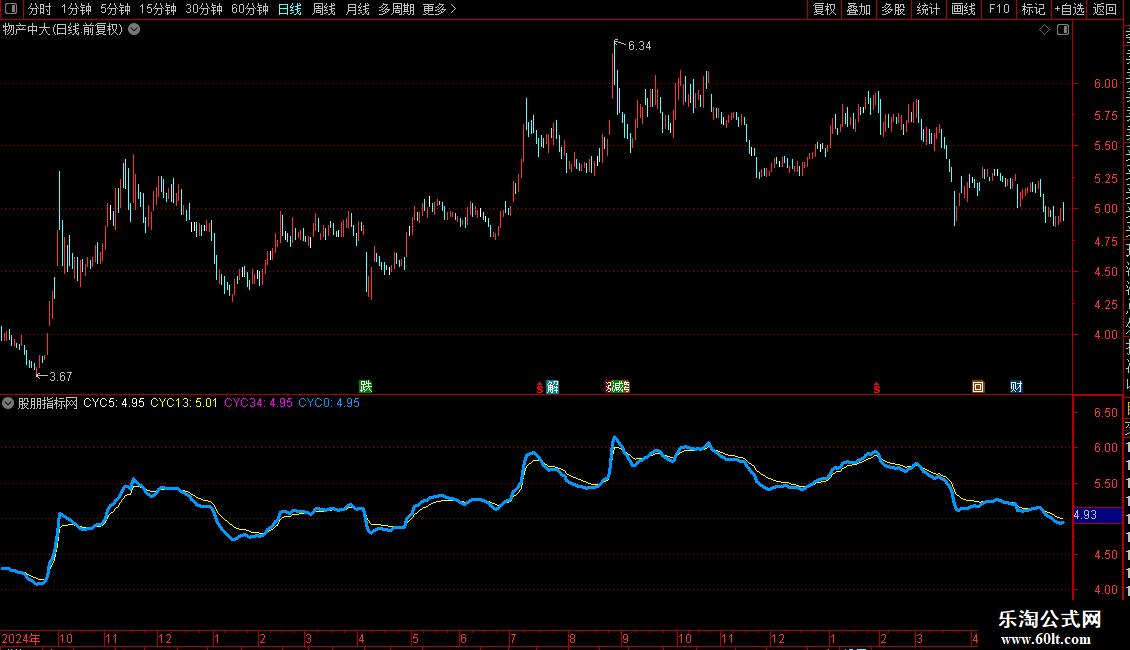This screenshot has height=650, width=1130.
Task: Click the 标记 mark button
Action: [x=1033, y=9]
